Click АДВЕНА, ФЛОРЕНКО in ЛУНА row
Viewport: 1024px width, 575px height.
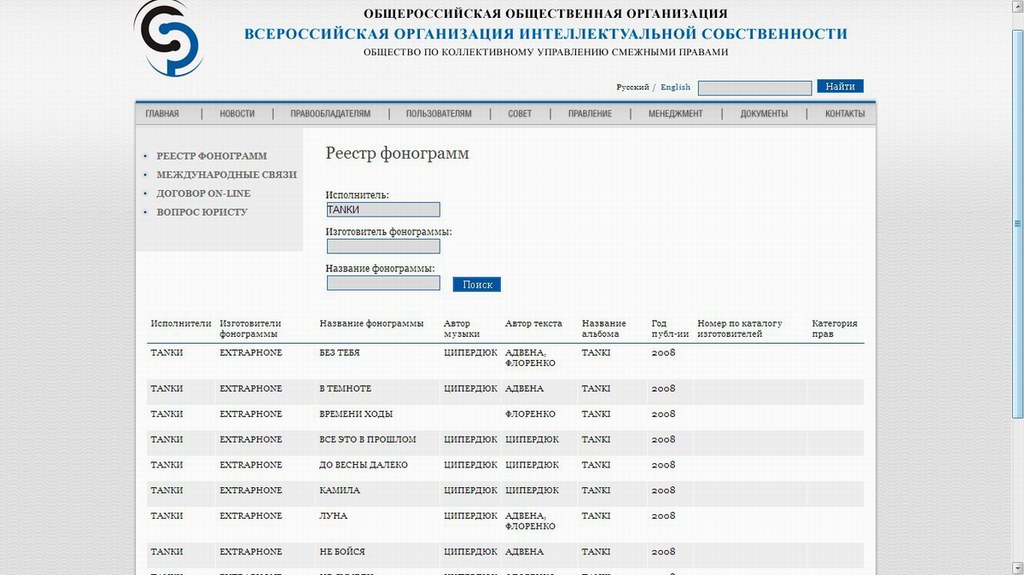(x=530, y=521)
